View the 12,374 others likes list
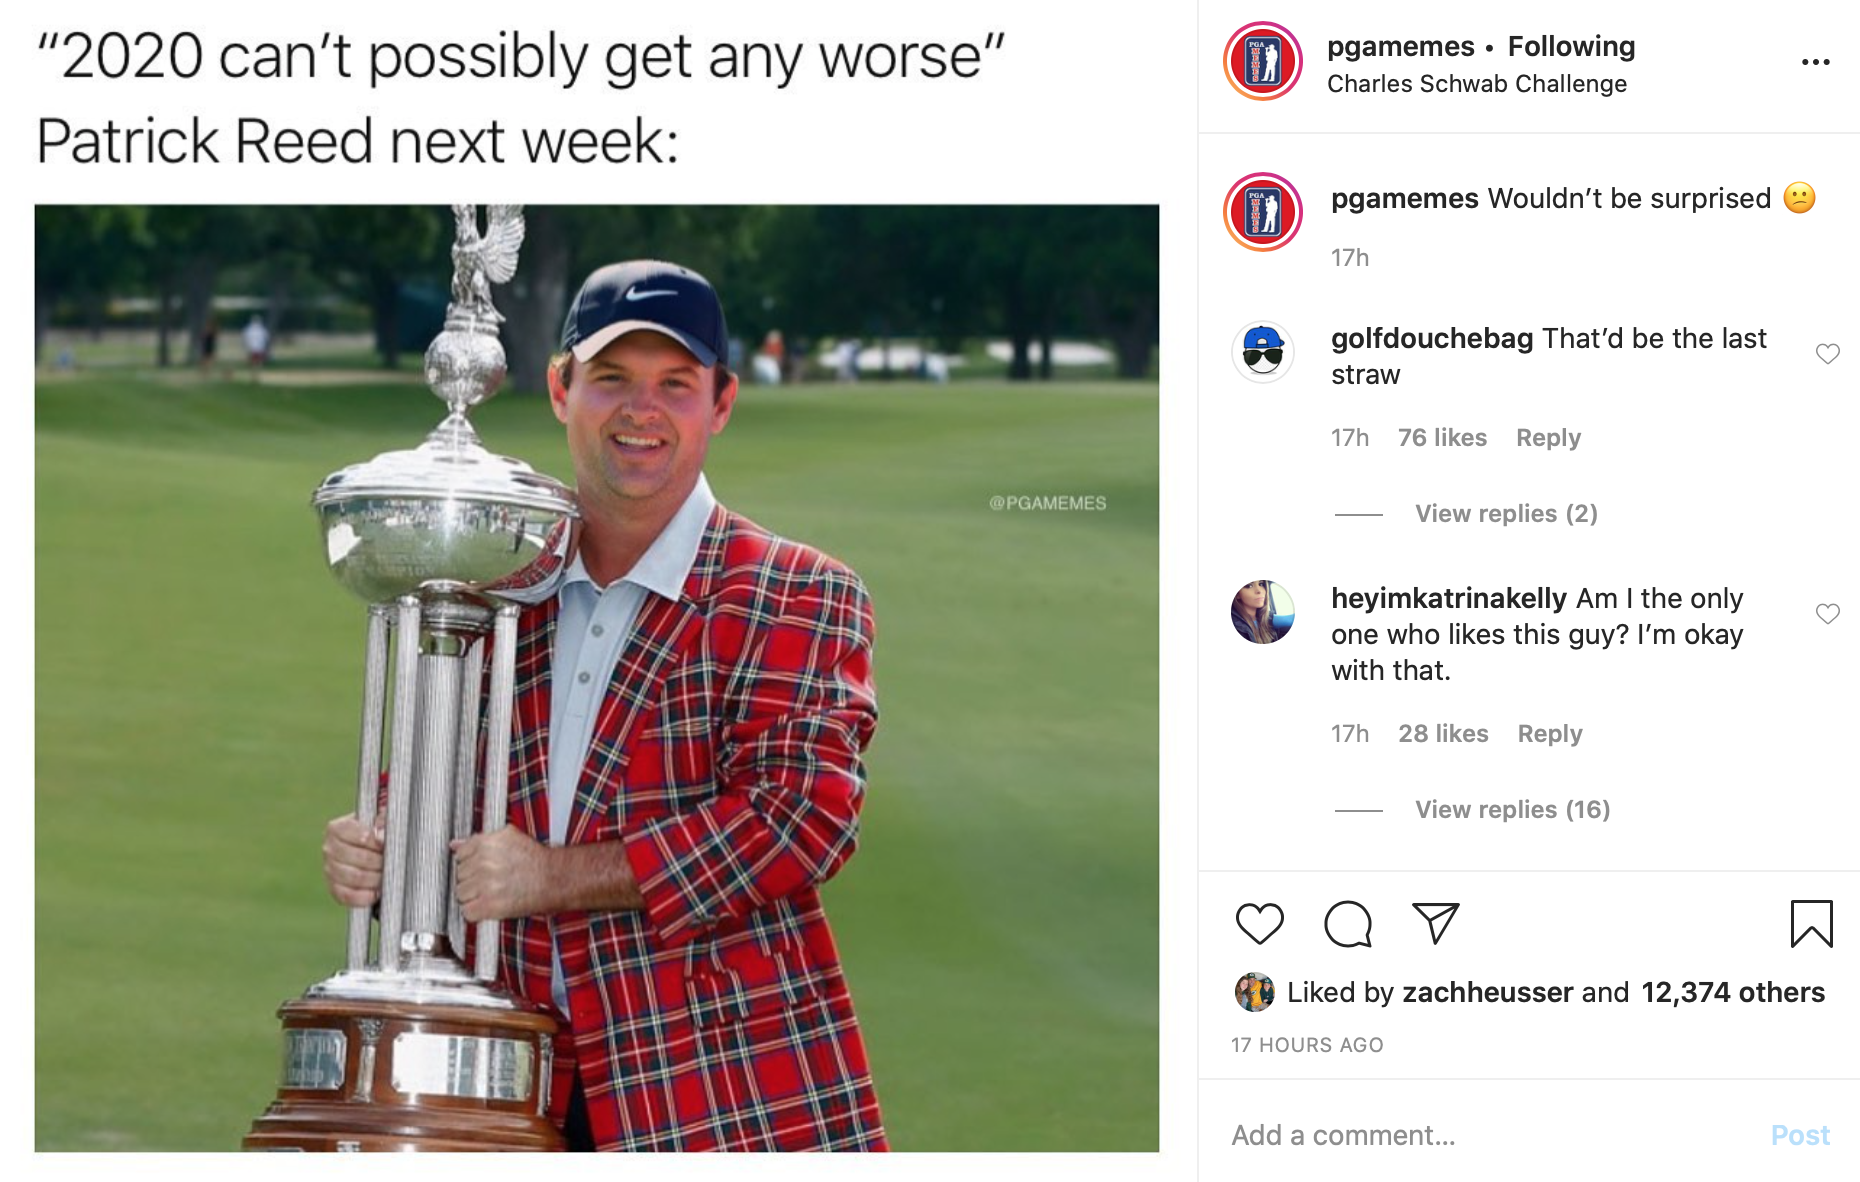The image size is (1860, 1182). pyautogui.click(x=1732, y=992)
